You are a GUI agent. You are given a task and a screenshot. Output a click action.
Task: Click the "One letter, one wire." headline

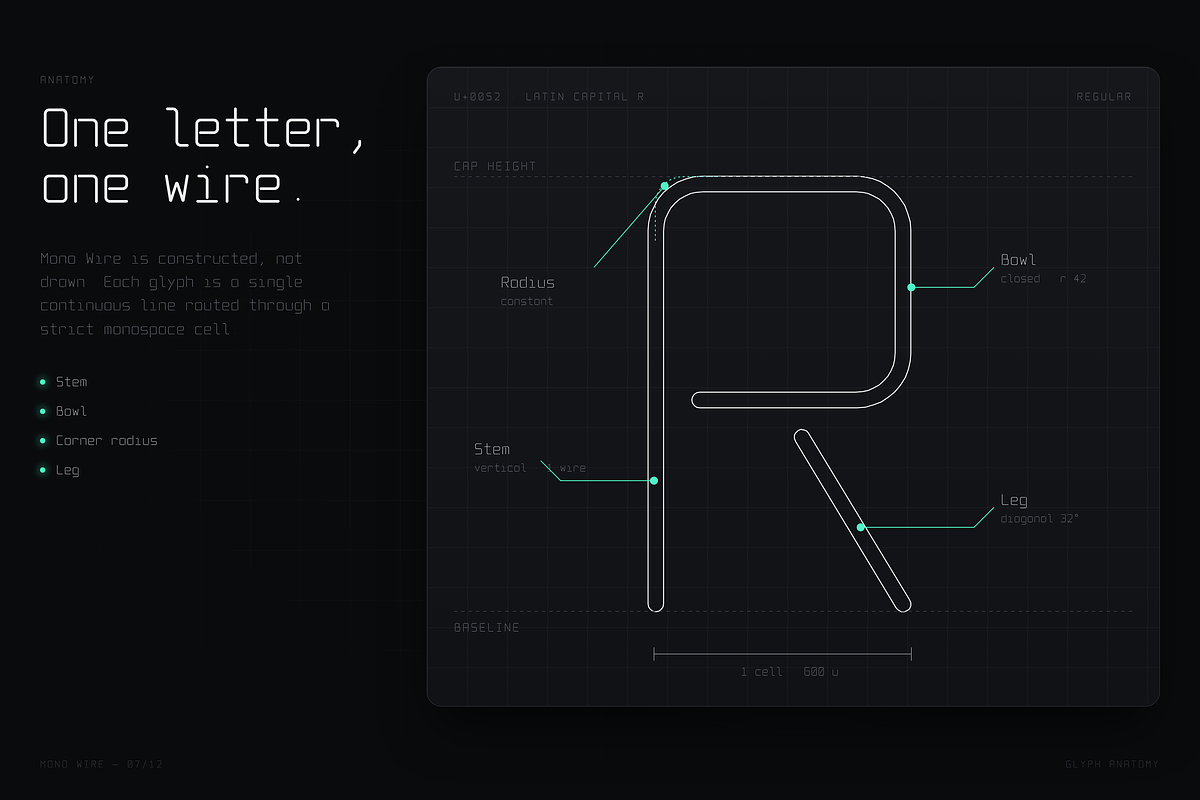coord(204,157)
